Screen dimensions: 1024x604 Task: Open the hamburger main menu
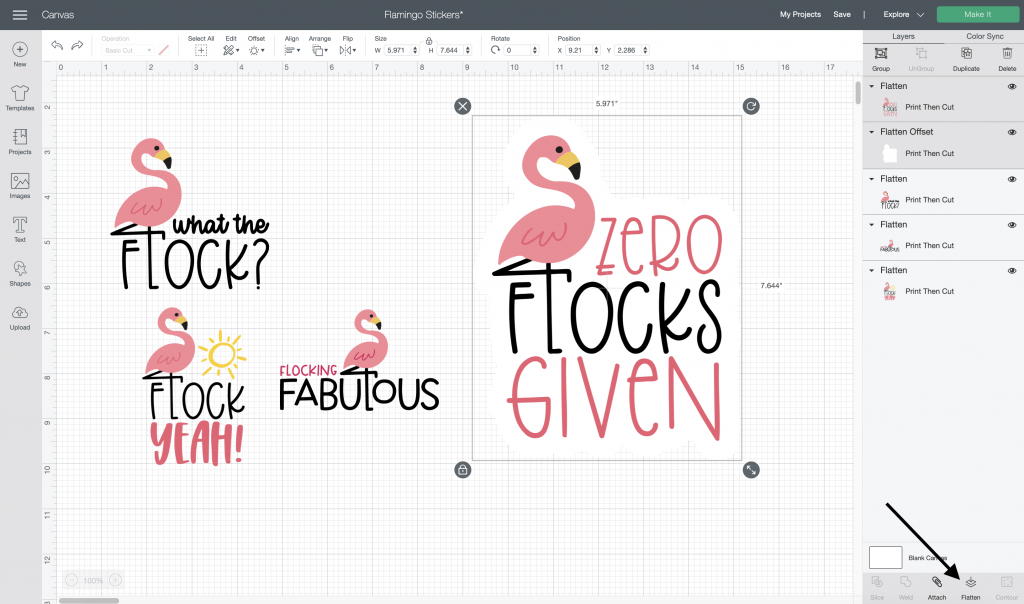tap(20, 14)
